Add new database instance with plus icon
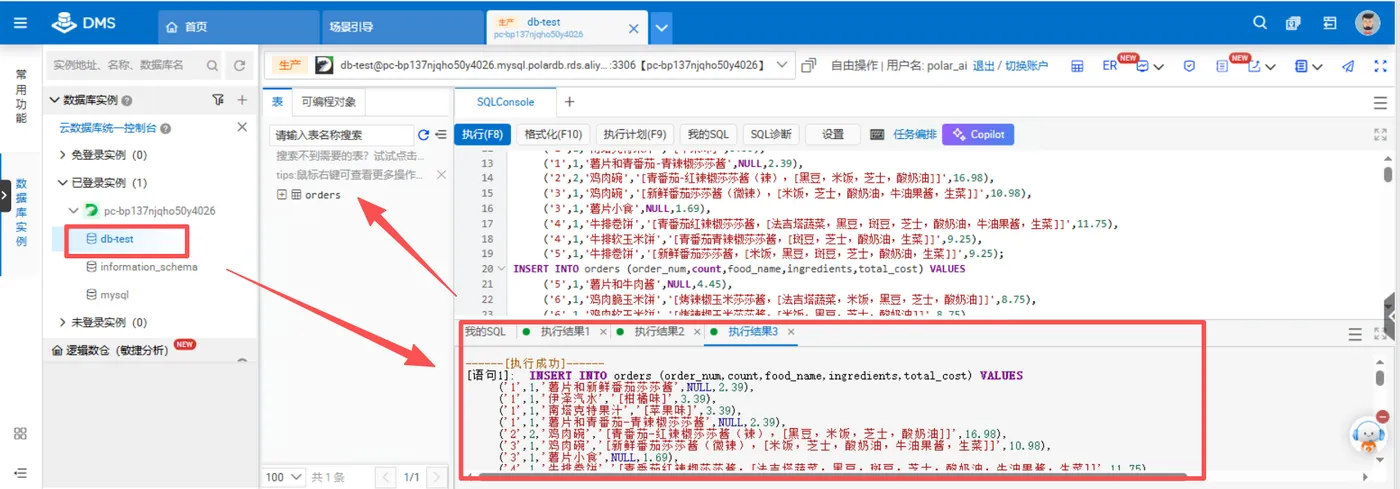This screenshot has width=1400, height=489. tap(242, 100)
